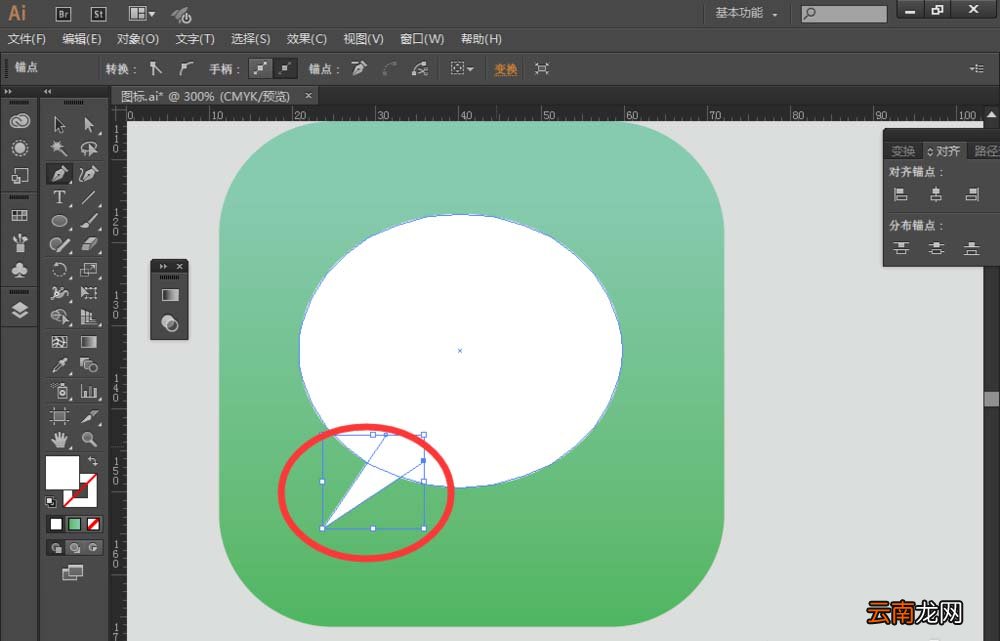Select the Eyedropper tool
The image size is (1000, 641).
(x=59, y=365)
